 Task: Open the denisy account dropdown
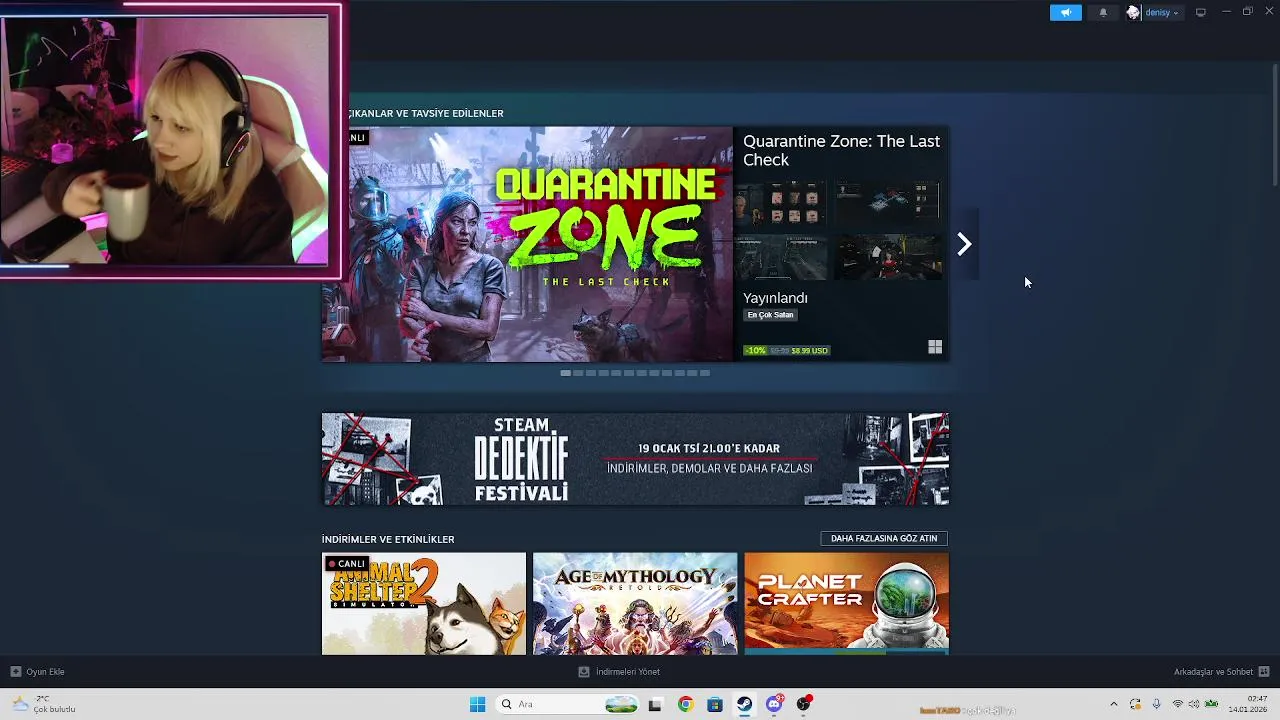(x=1162, y=12)
